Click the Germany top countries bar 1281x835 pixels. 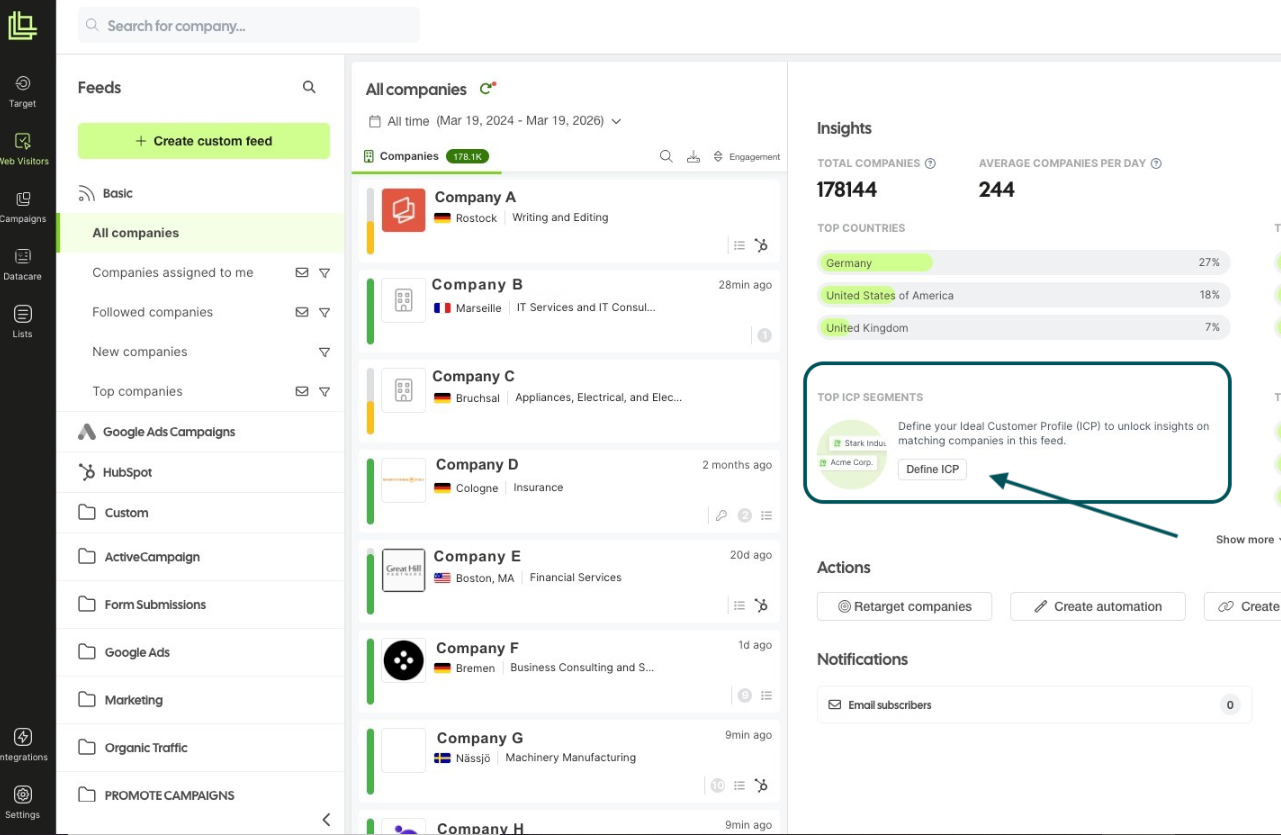(x=1023, y=263)
